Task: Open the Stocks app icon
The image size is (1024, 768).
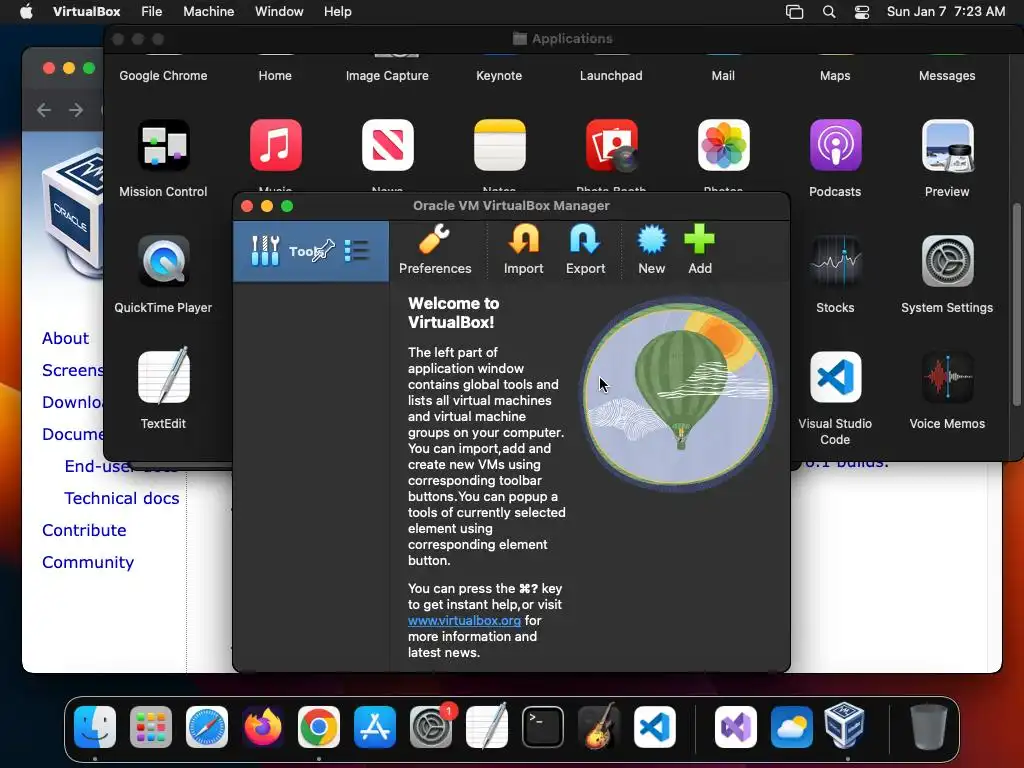Action: pyautogui.click(x=835, y=261)
